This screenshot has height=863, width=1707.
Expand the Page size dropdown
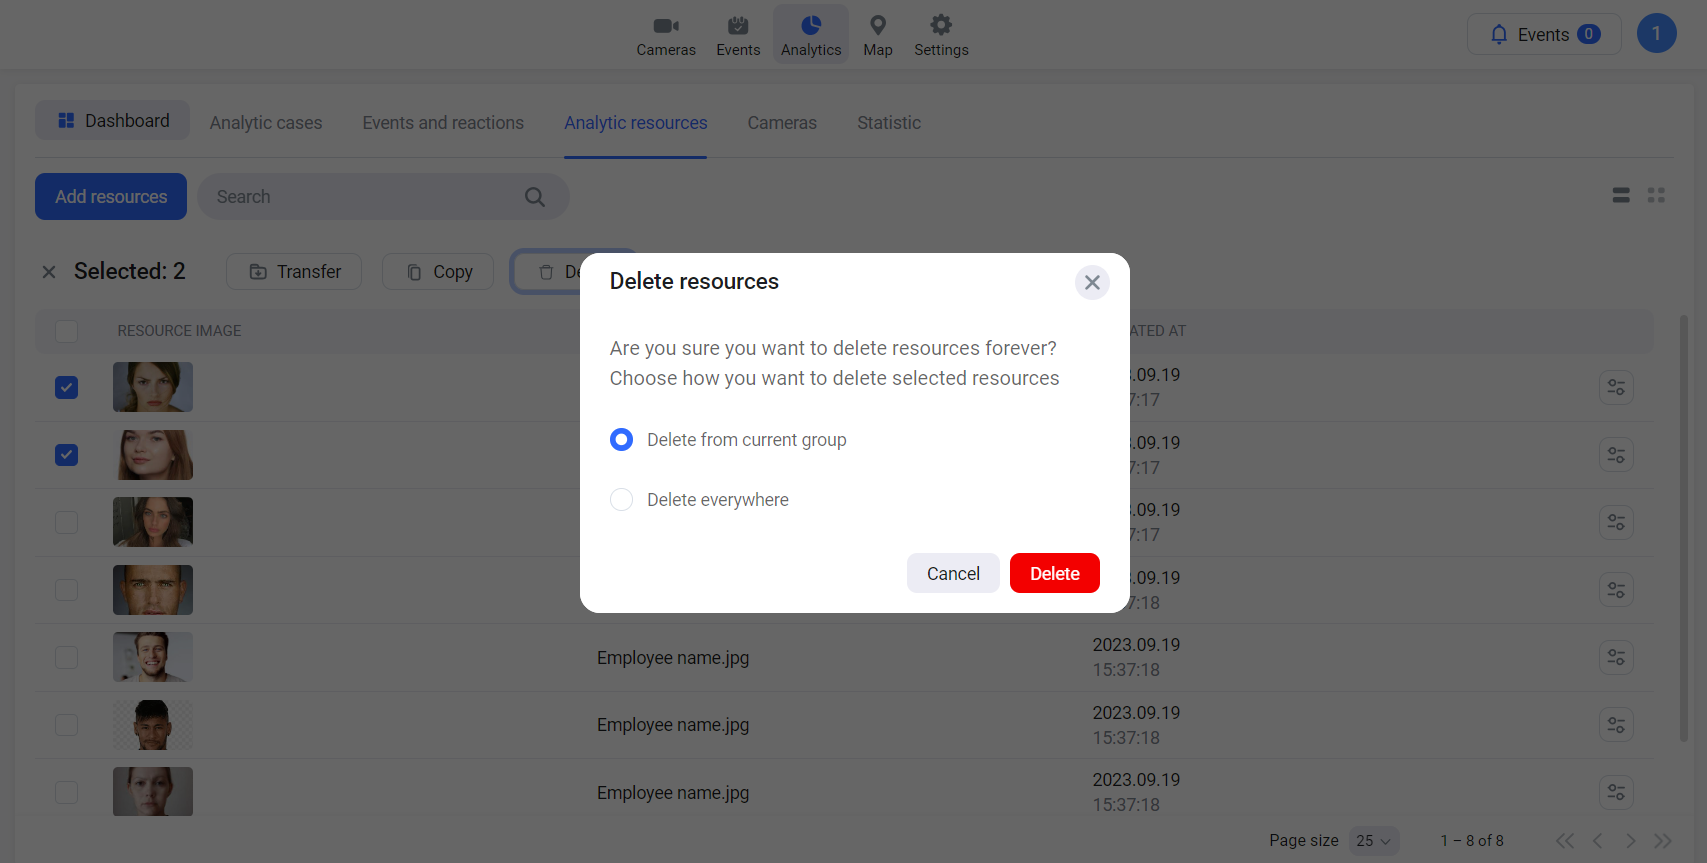[1373, 841]
